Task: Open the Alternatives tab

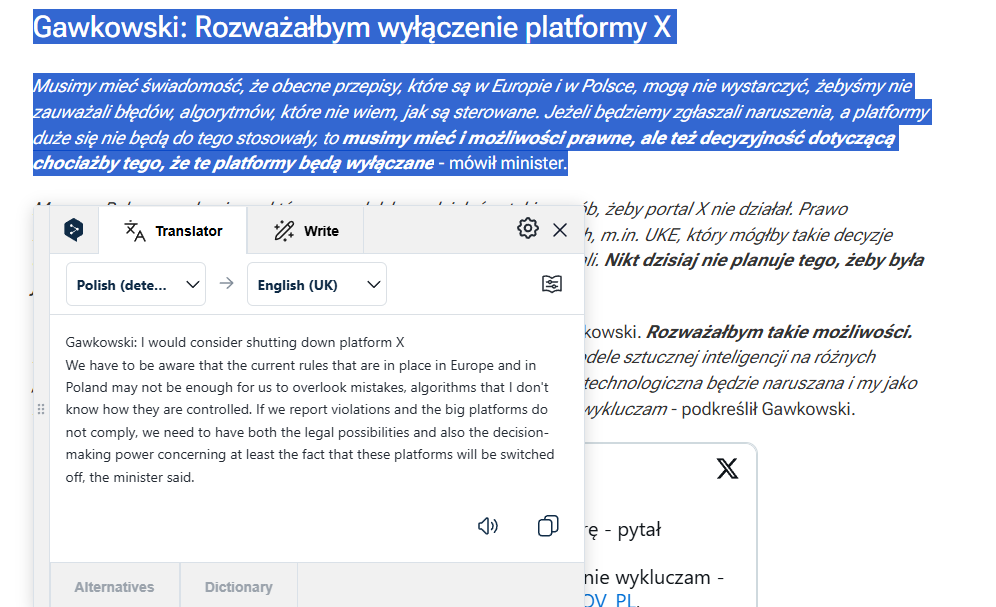Action: pyautogui.click(x=114, y=587)
